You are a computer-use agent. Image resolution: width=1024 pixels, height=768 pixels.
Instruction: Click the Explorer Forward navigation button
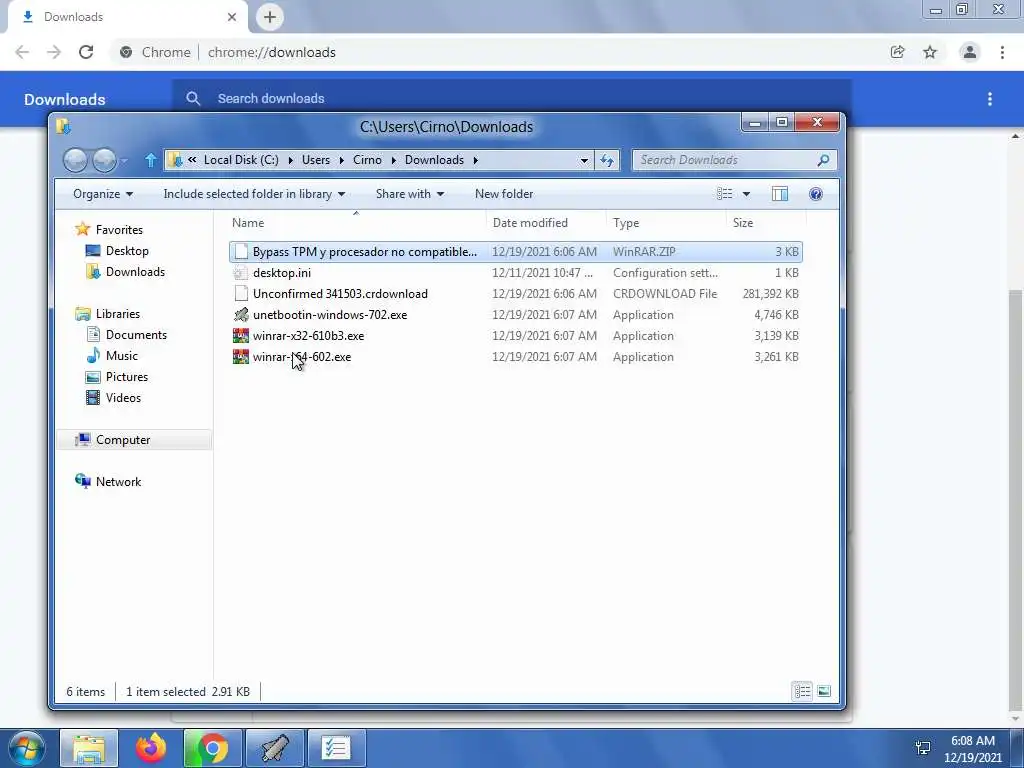[x=104, y=160]
